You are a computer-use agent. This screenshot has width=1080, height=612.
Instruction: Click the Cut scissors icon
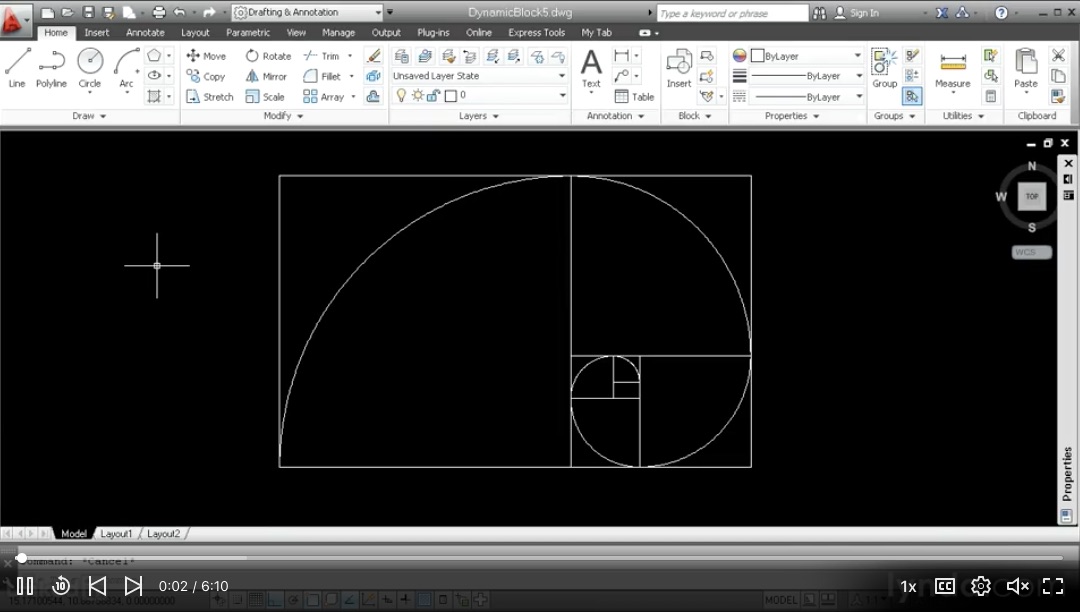1058,55
